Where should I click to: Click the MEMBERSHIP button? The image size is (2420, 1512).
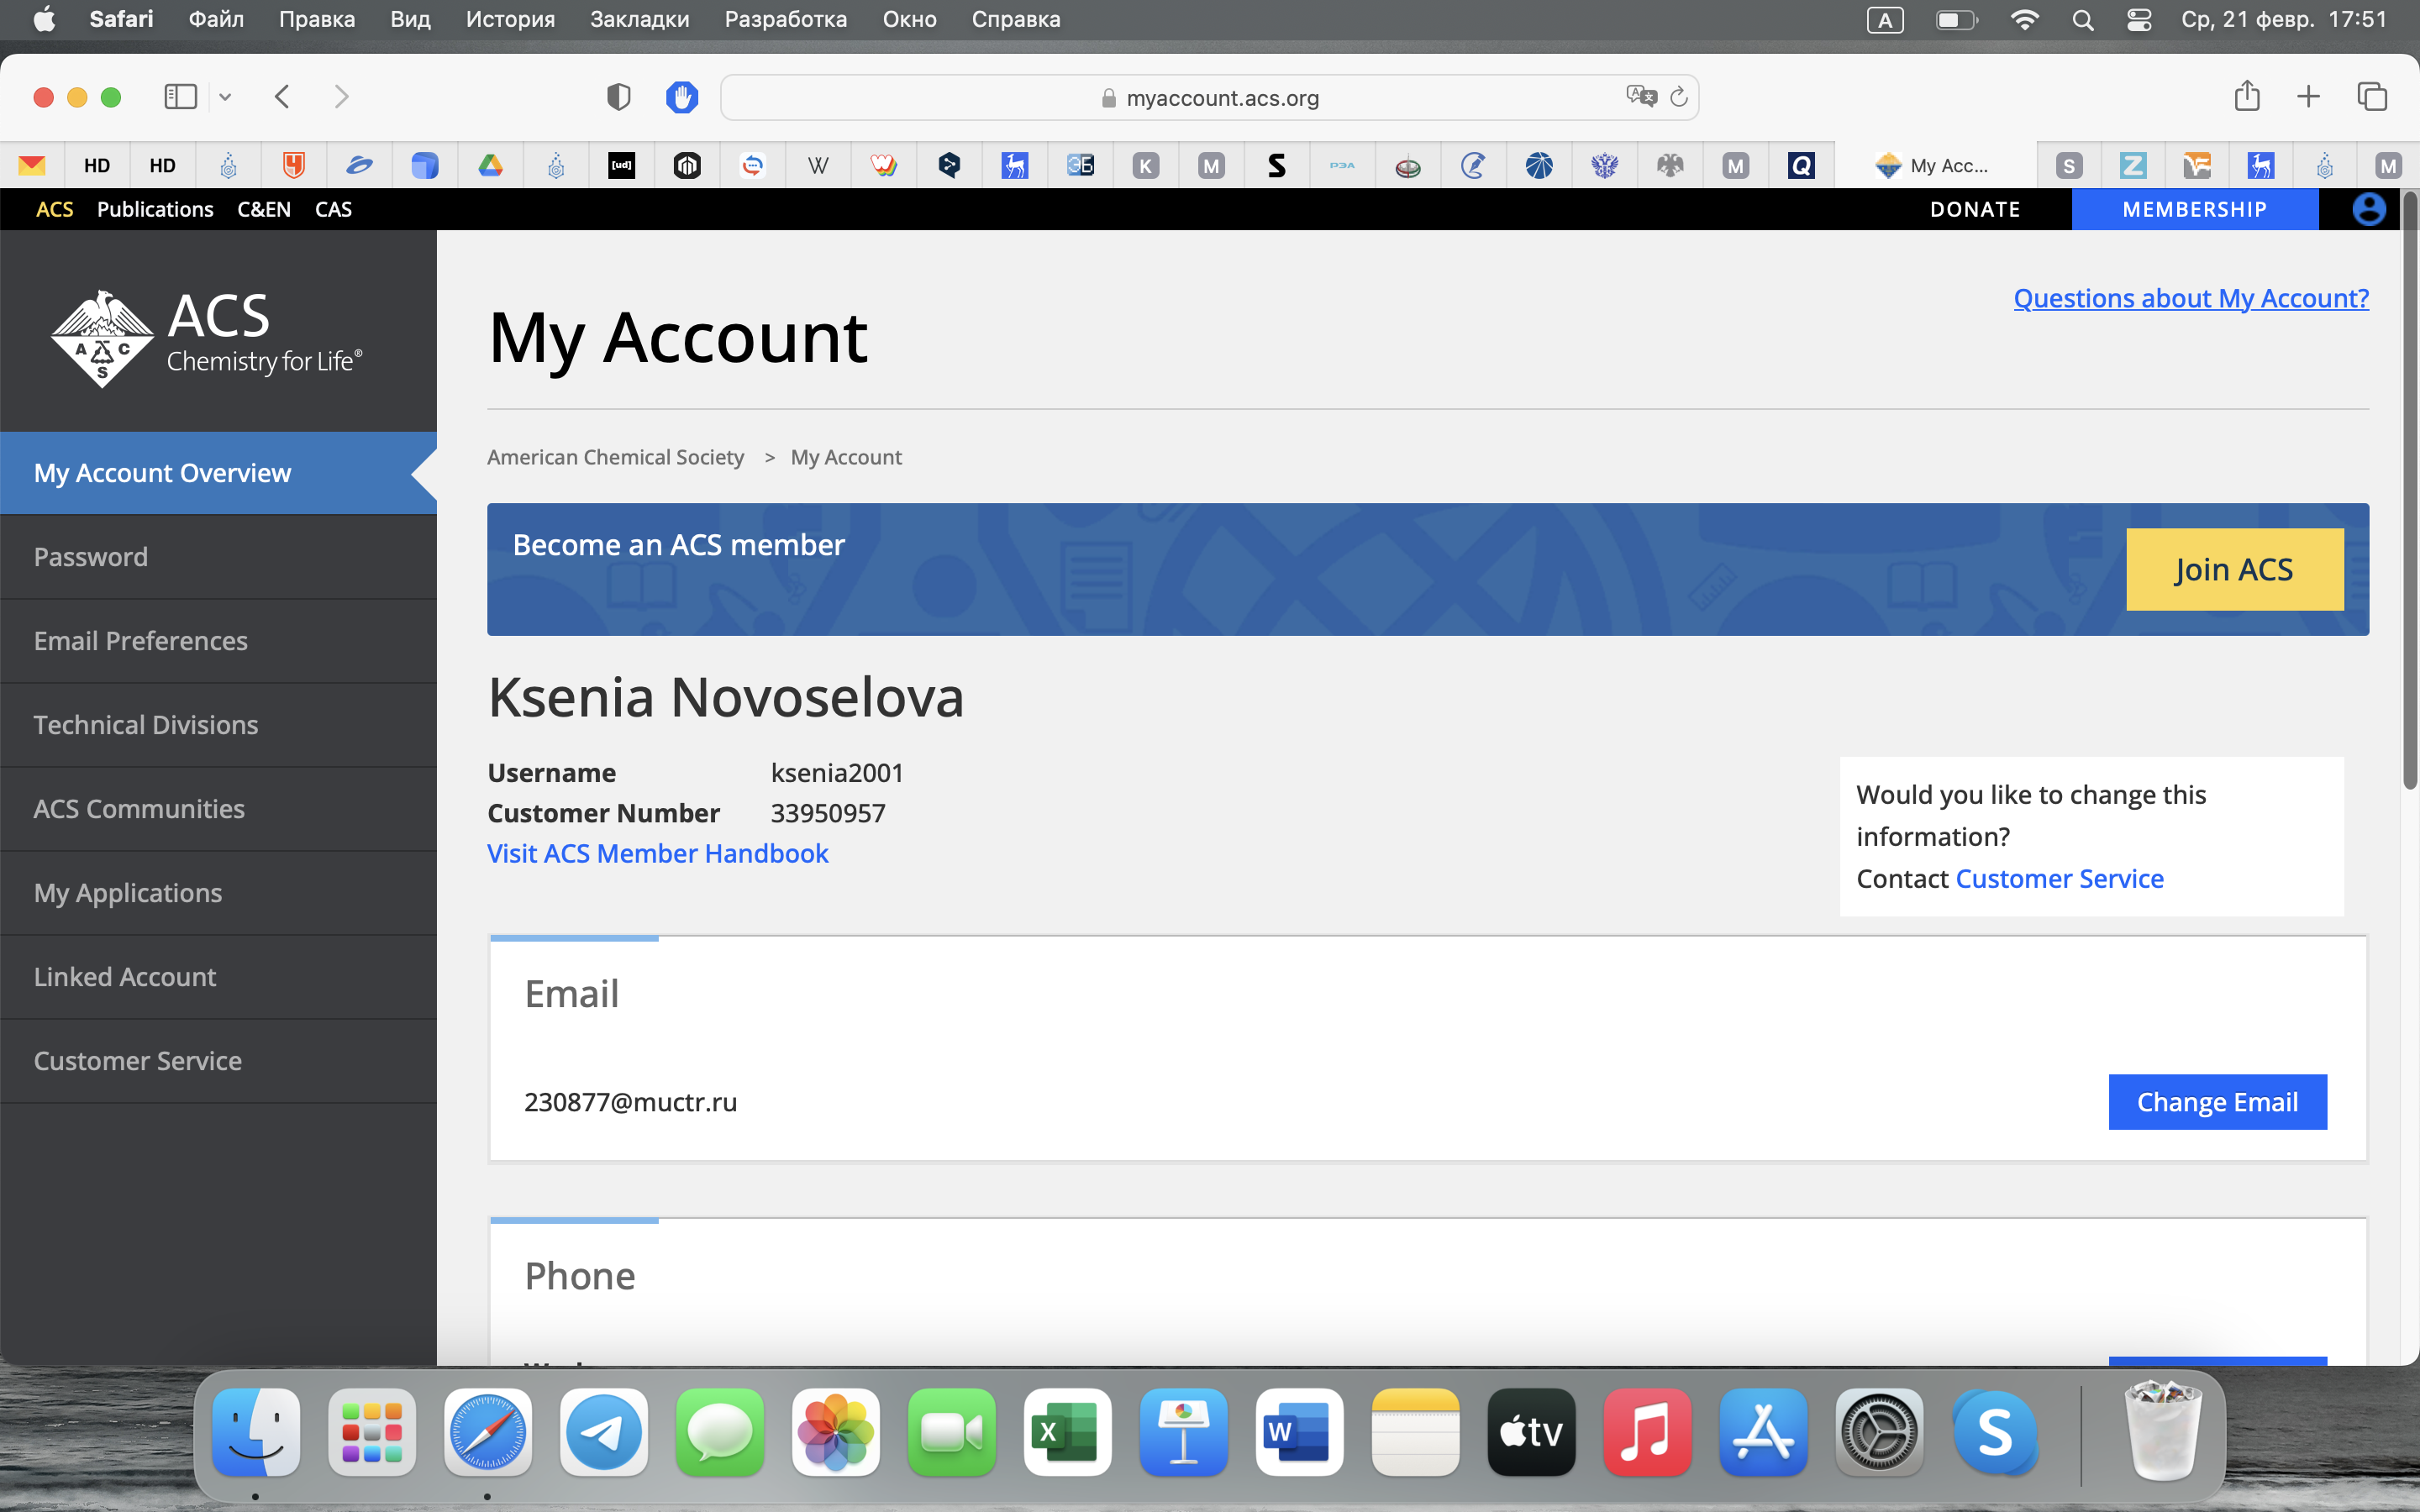tap(2194, 209)
